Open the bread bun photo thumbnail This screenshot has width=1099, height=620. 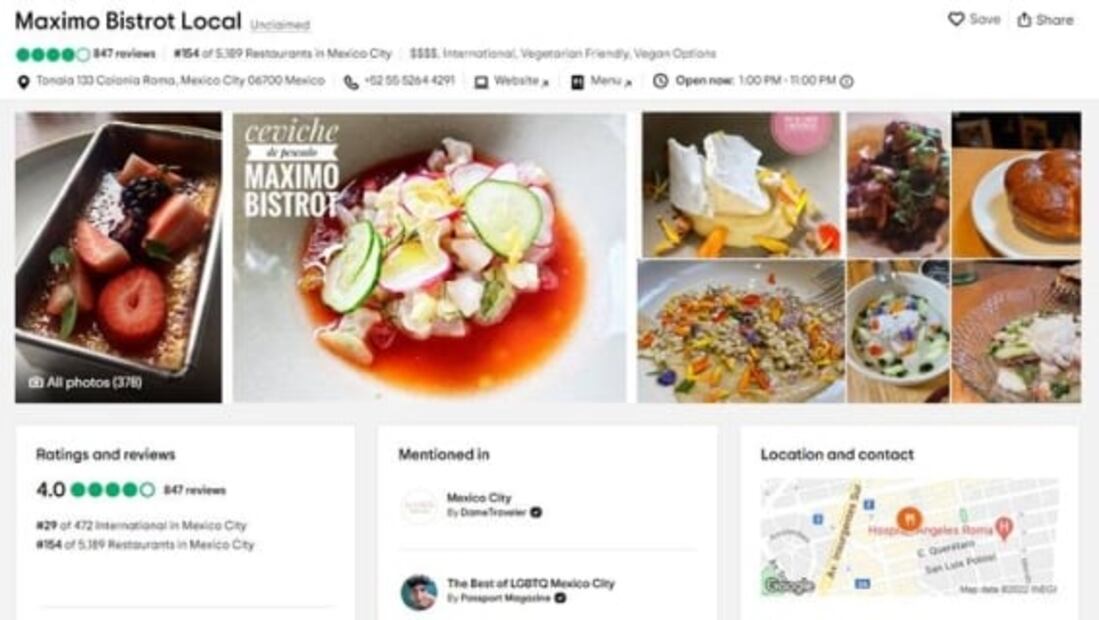(1016, 186)
